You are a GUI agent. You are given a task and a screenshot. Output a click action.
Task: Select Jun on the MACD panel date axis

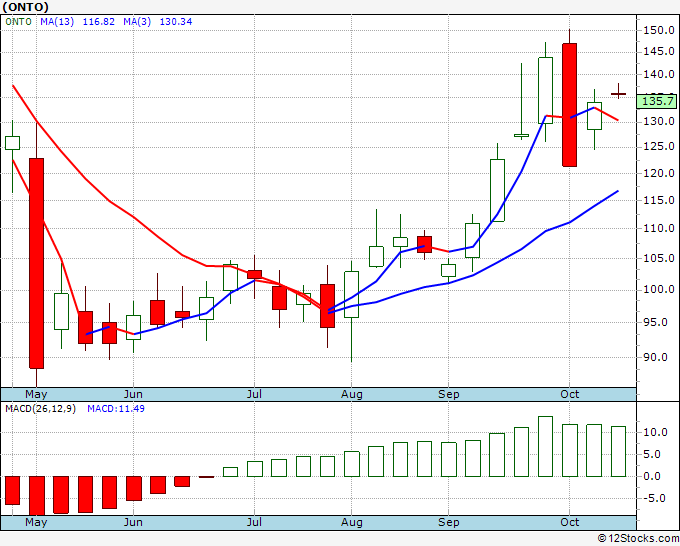point(133,522)
